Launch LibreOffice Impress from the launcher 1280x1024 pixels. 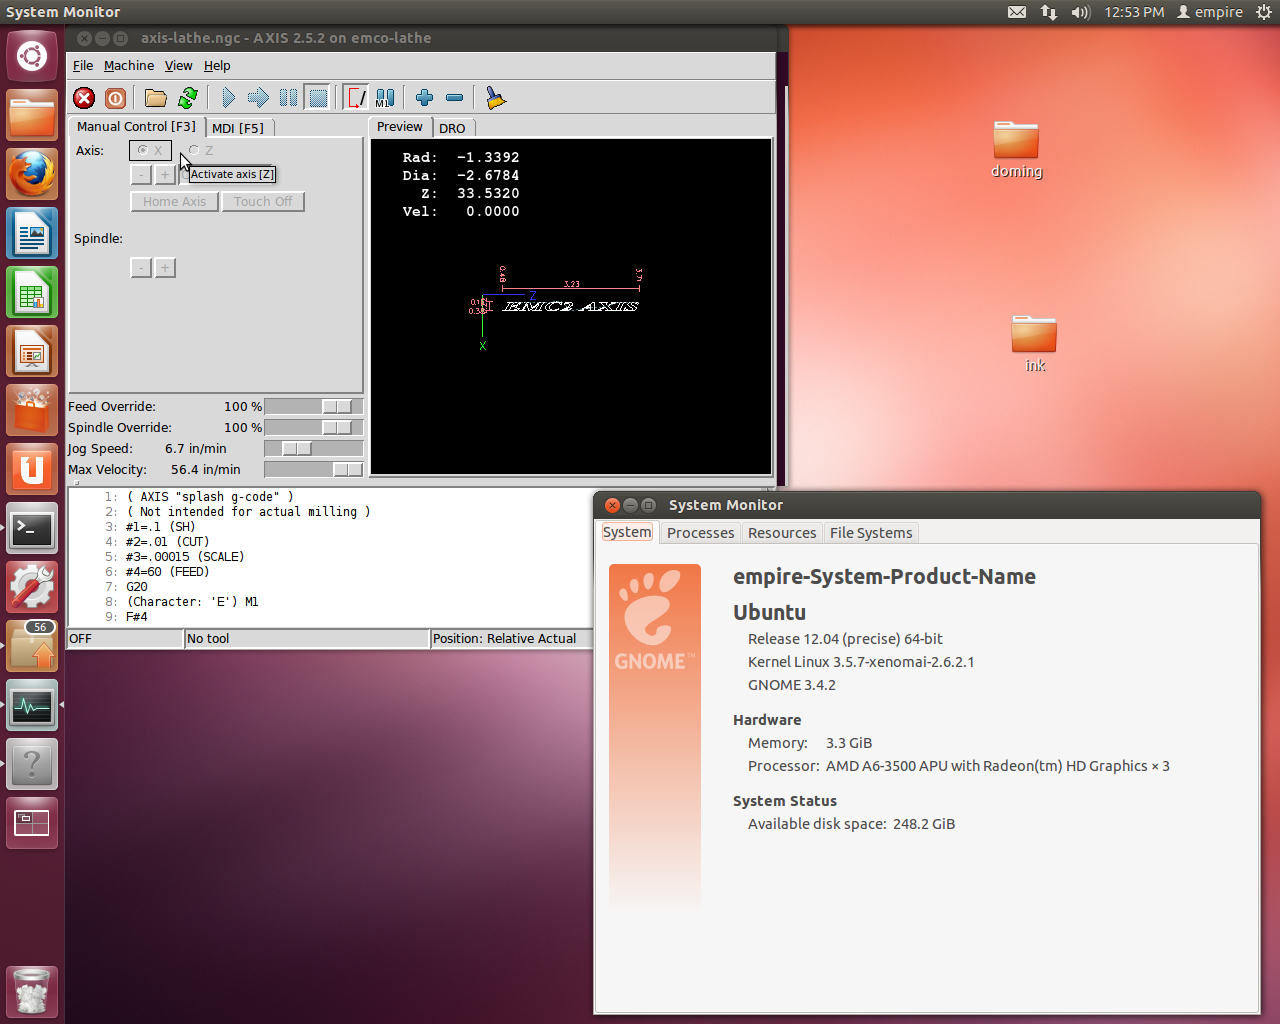tap(32, 351)
